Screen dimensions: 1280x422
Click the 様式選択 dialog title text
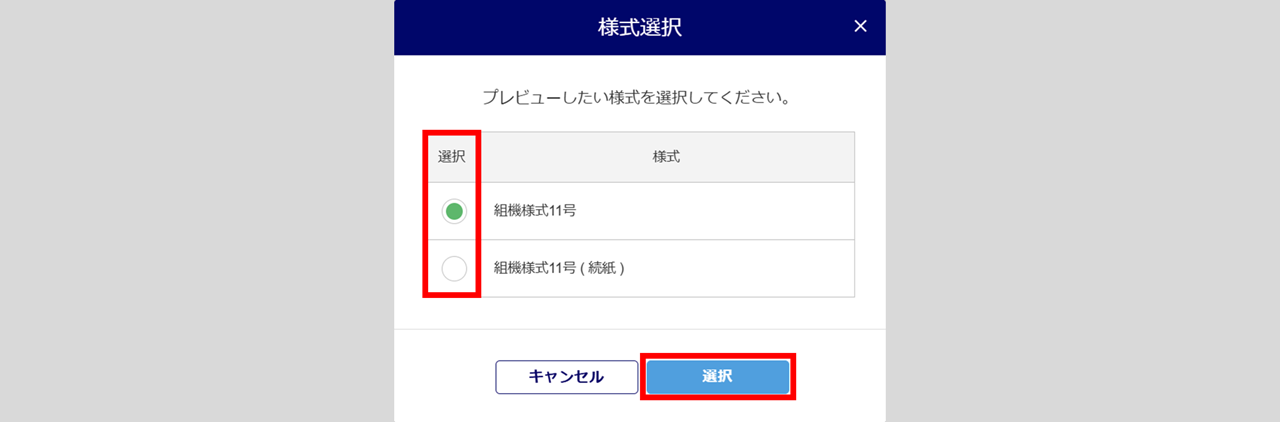[639, 27]
